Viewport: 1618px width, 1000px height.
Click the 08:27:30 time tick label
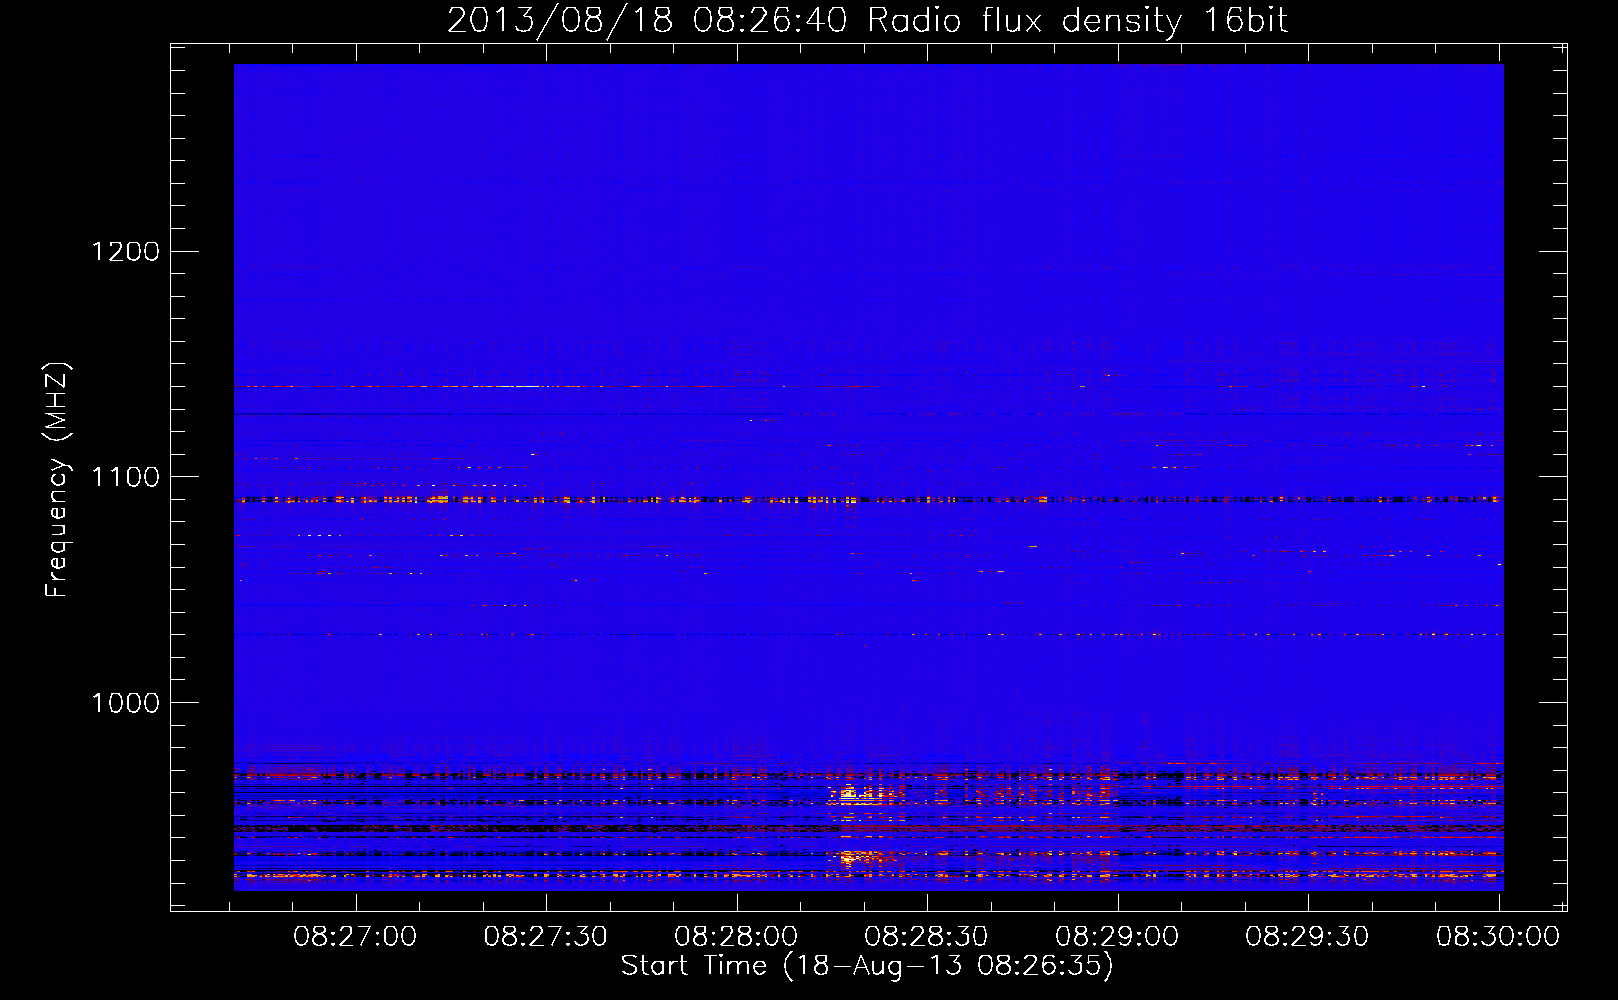click(x=545, y=936)
